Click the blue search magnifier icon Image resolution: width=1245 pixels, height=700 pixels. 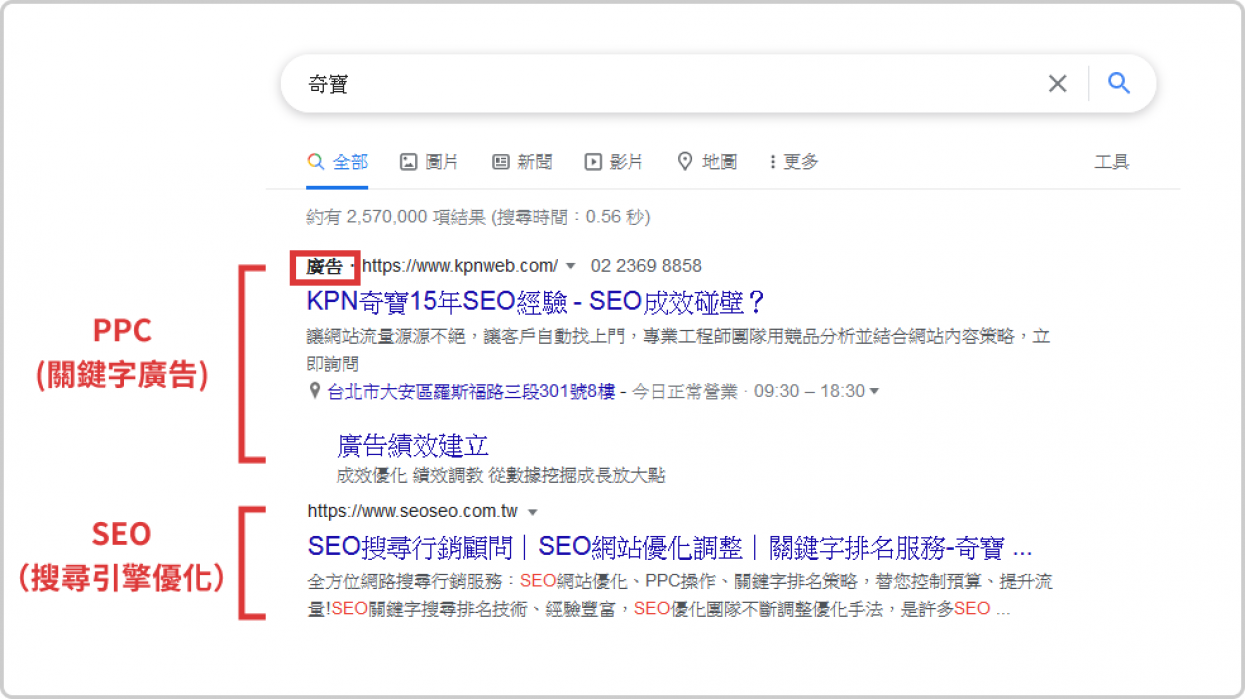pyautogui.click(x=1119, y=83)
